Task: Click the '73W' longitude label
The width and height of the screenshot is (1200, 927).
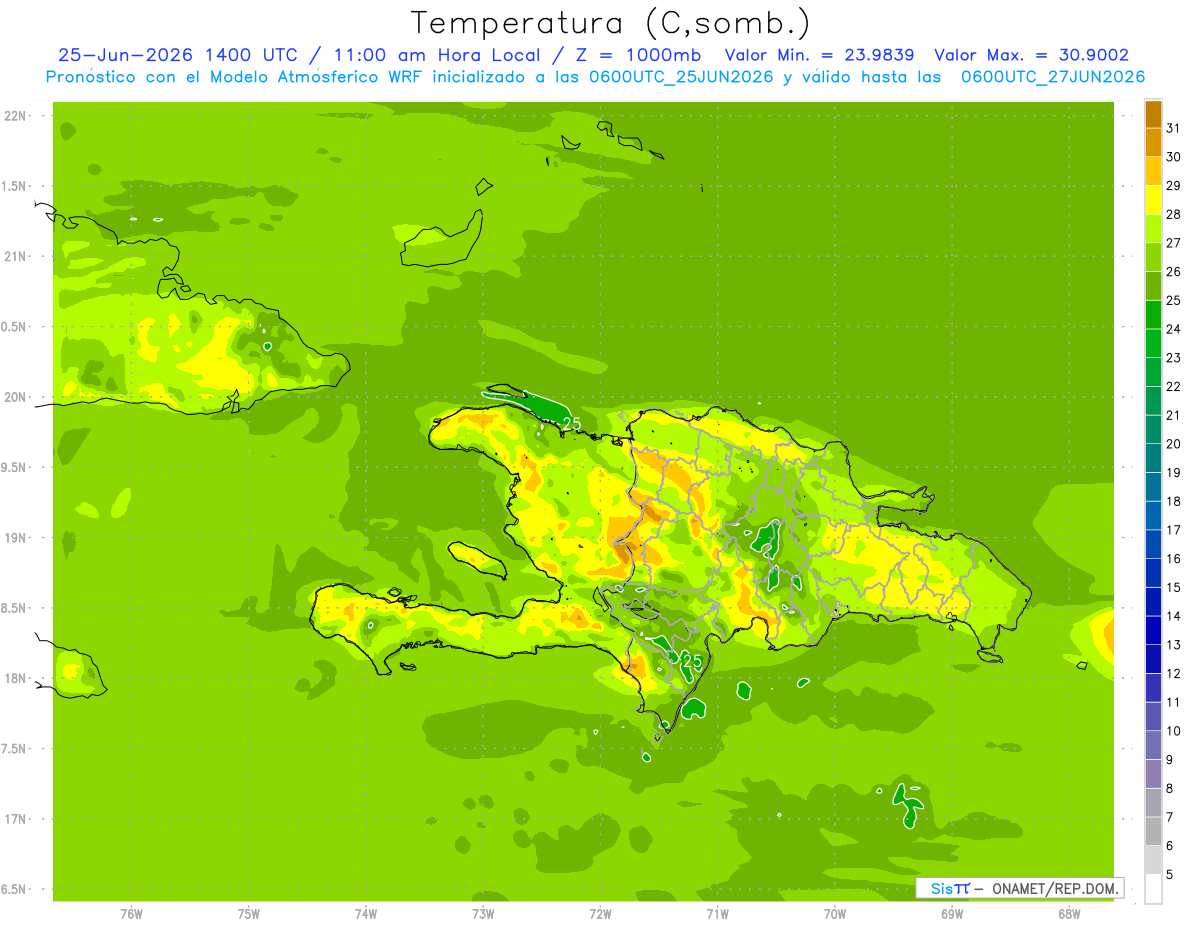Action: point(483,914)
